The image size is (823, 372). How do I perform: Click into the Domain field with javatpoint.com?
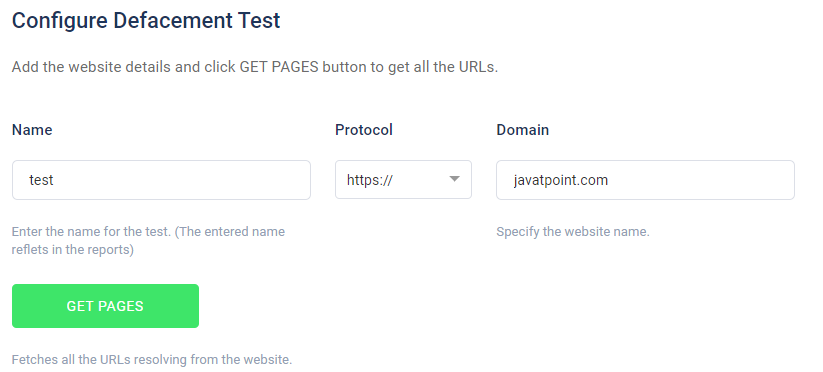[x=645, y=180]
